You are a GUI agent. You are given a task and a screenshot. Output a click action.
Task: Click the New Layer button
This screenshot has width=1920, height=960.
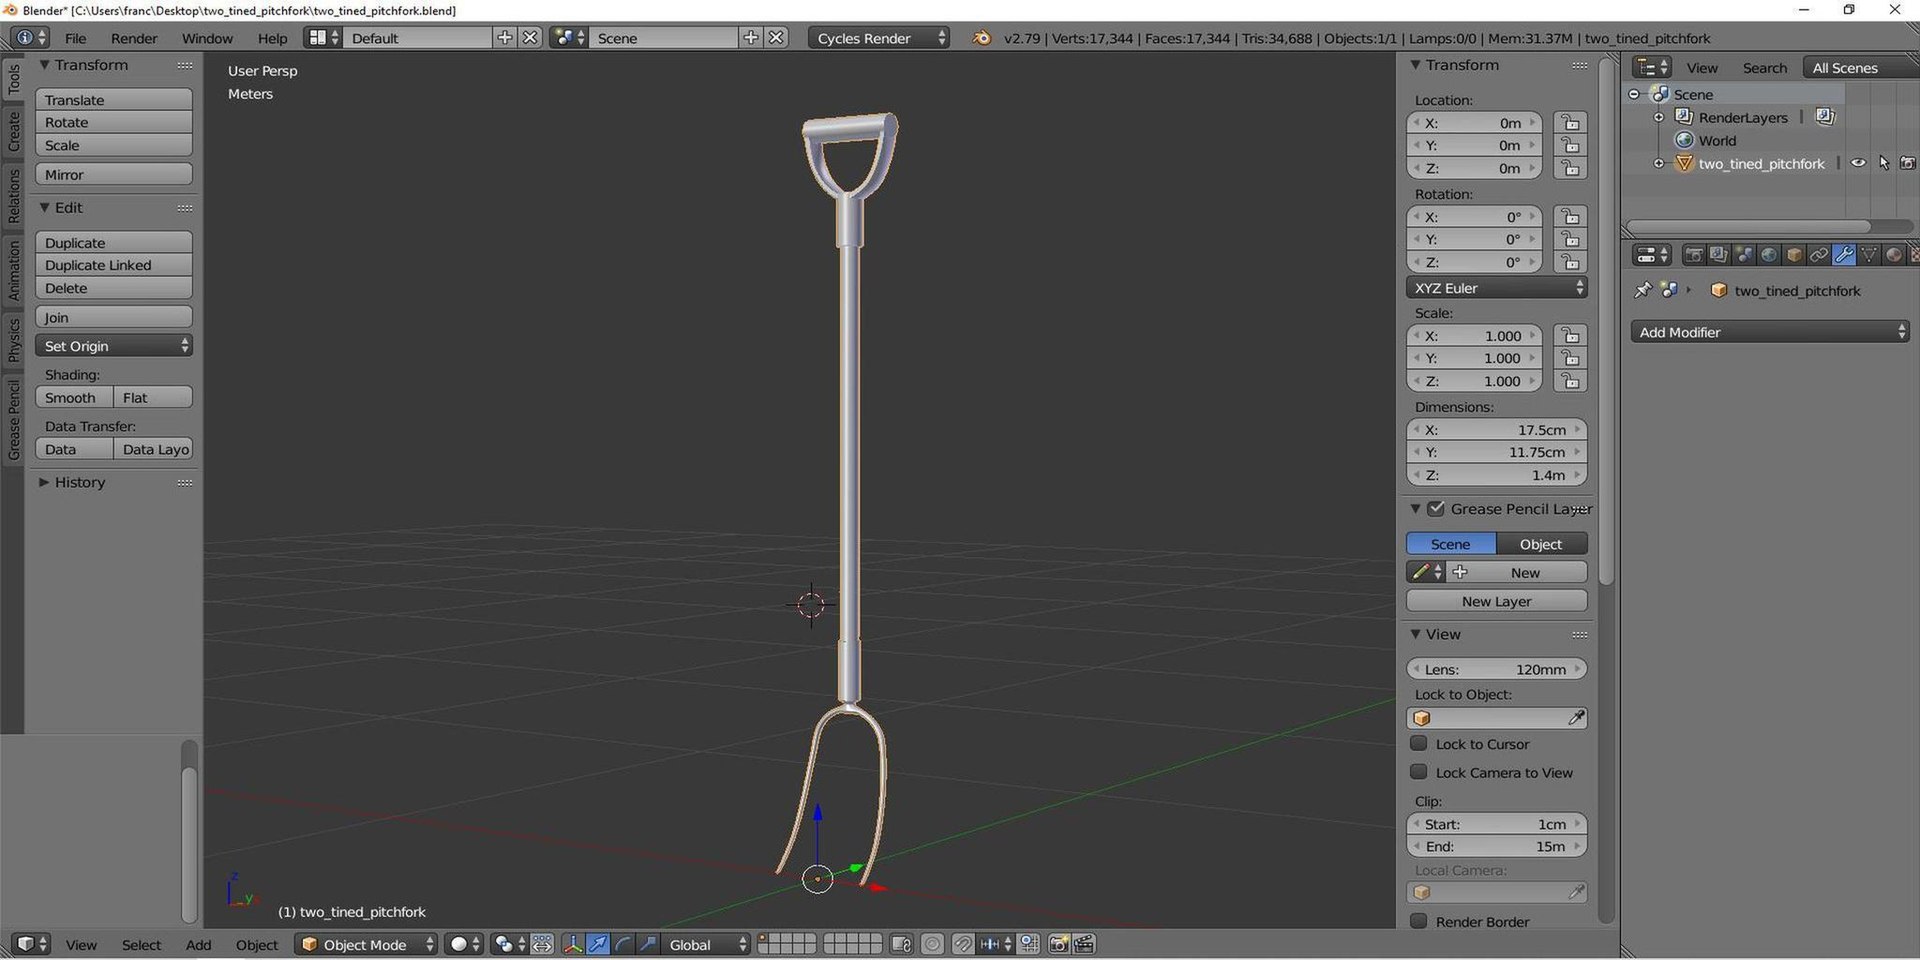[1497, 601]
